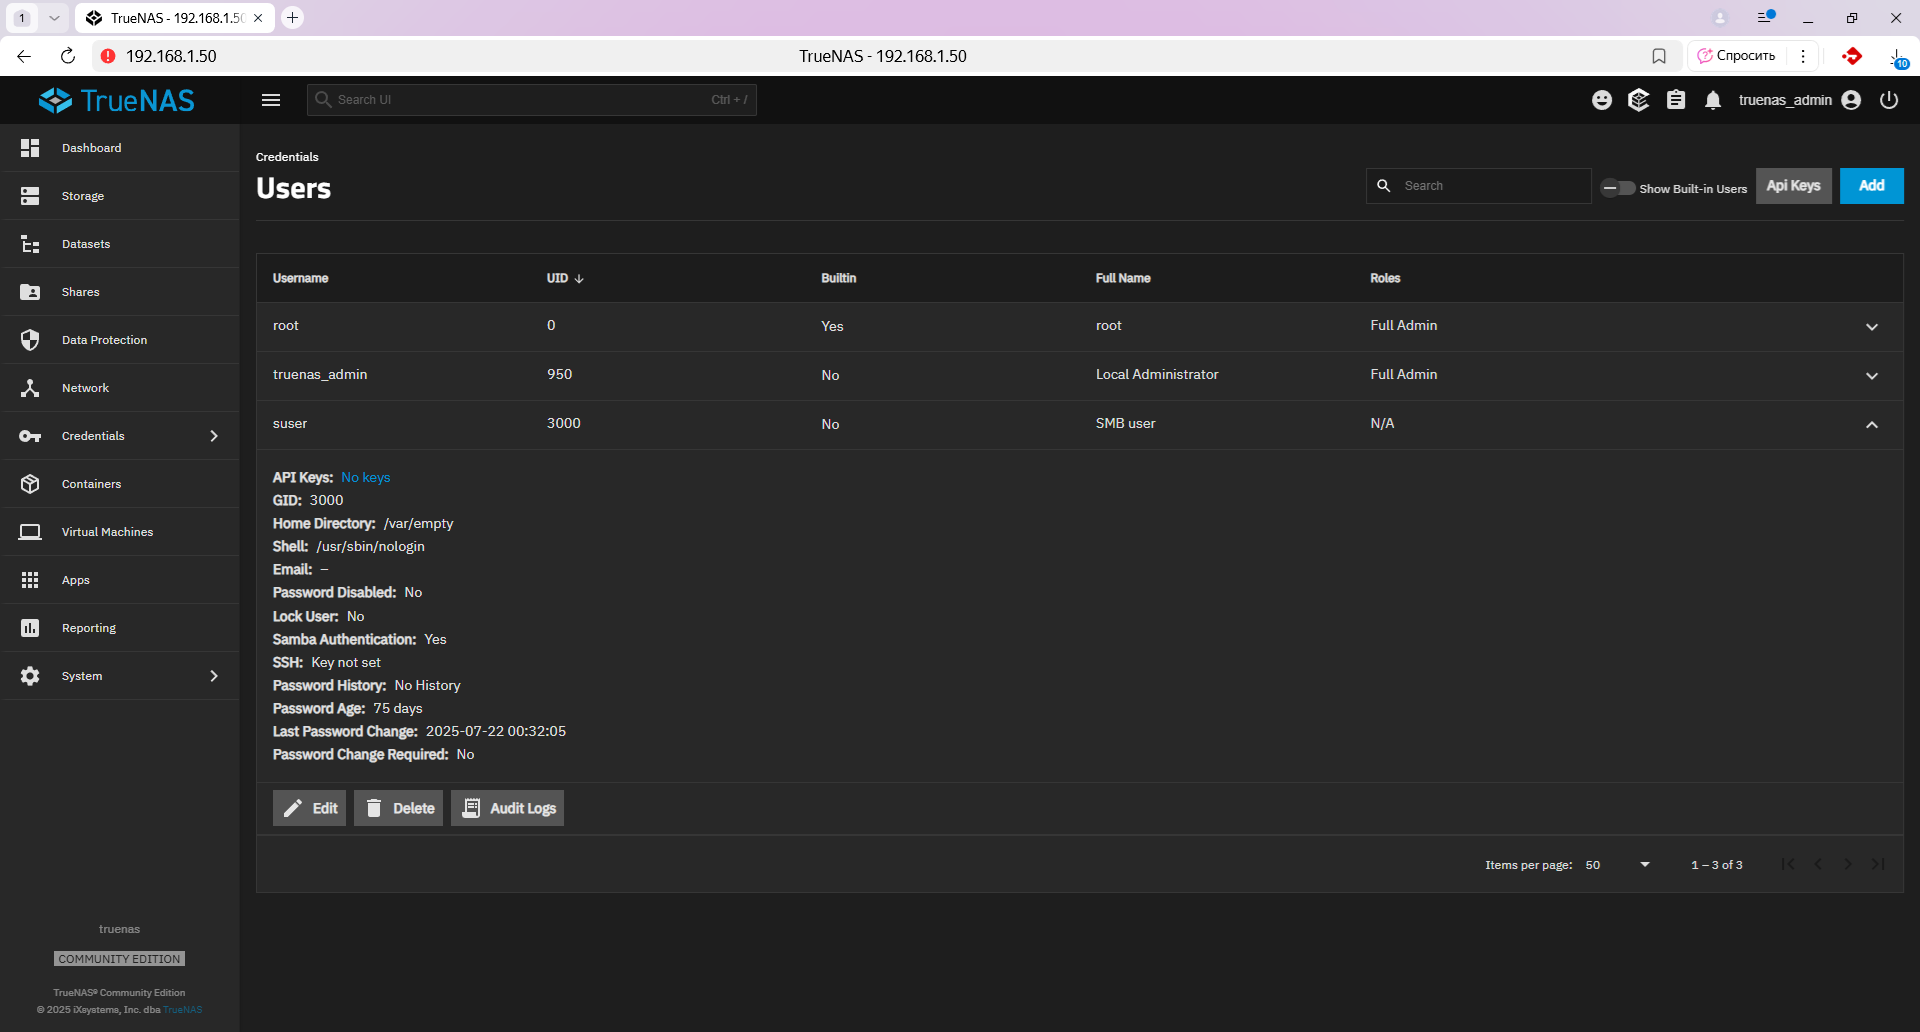Expand the root user row
This screenshot has height=1032, width=1920.
1872,327
